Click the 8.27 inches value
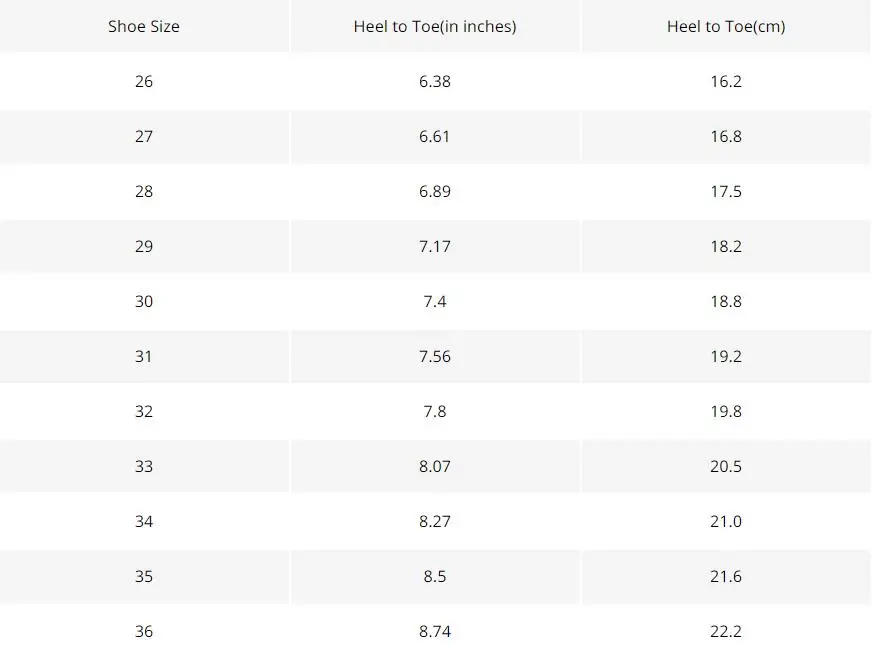This screenshot has height=655, width=872. [x=435, y=522]
